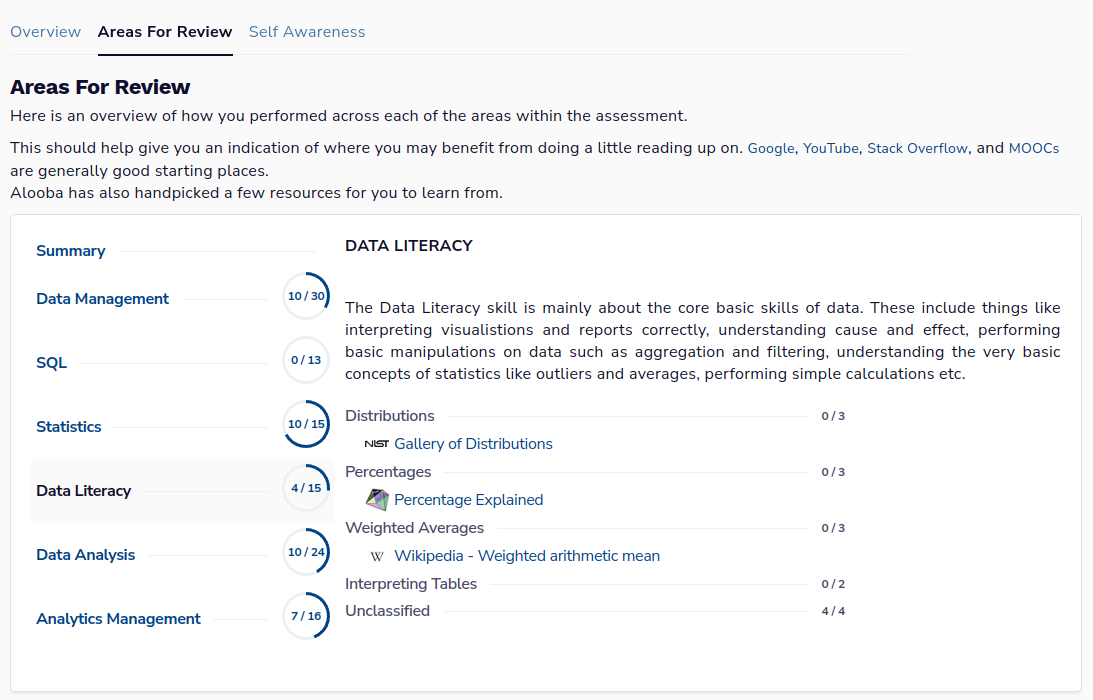The width and height of the screenshot is (1093, 700).
Task: Open the Google link
Action: (x=771, y=149)
